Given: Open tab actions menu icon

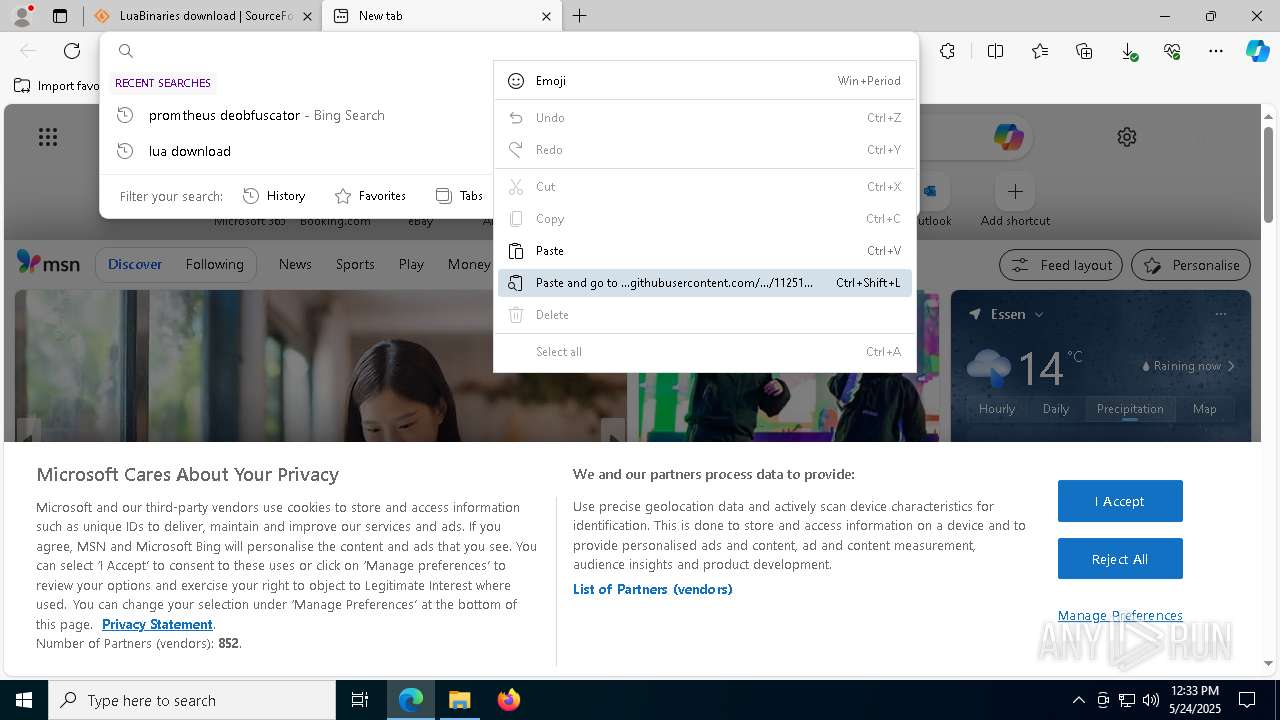Looking at the screenshot, I should coord(60,16).
